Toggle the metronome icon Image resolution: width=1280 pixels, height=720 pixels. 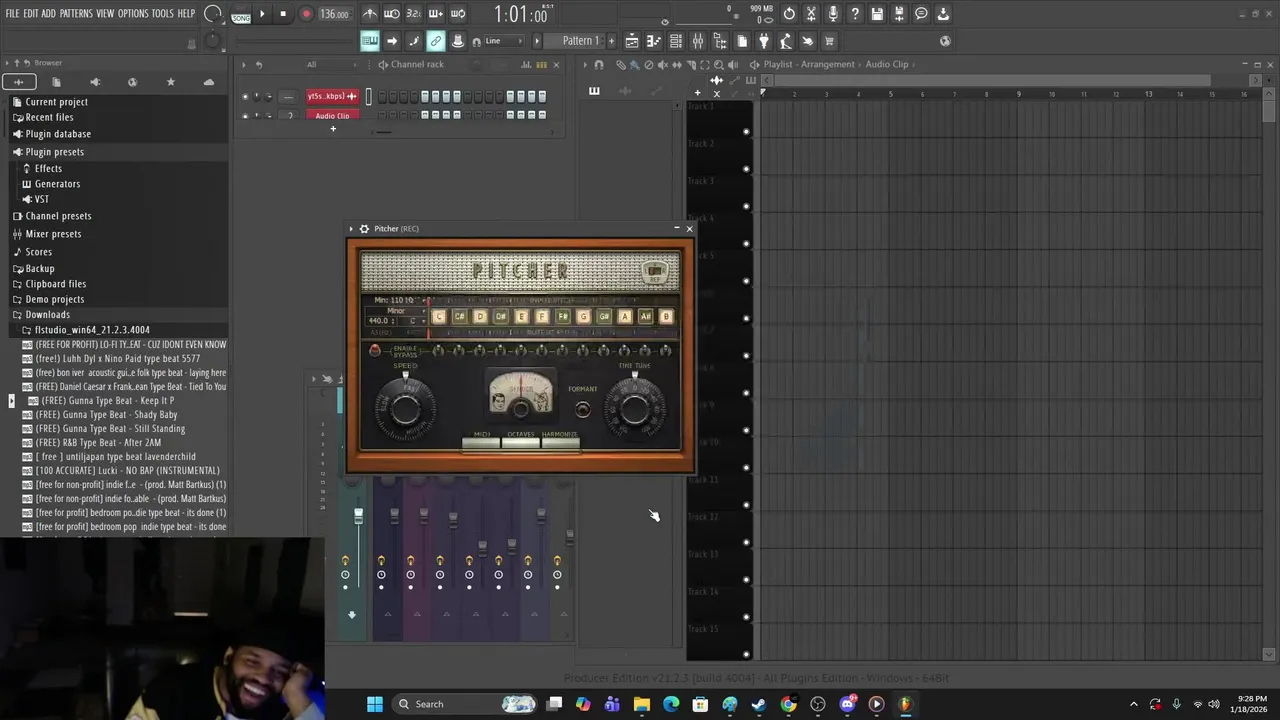pyautogui.click(x=370, y=14)
